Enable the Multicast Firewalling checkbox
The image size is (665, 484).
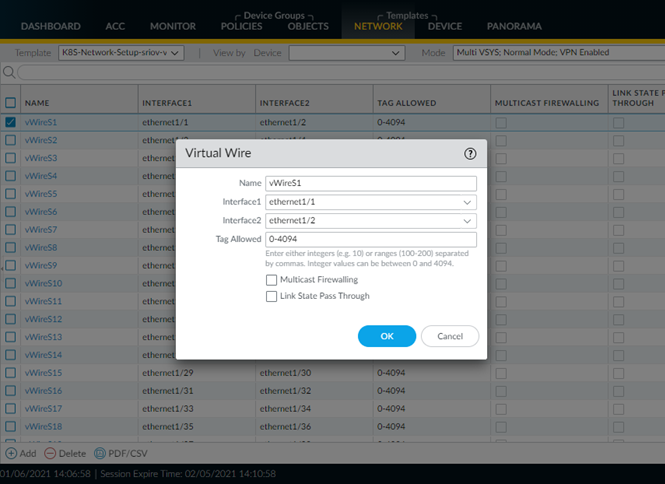[x=271, y=280]
